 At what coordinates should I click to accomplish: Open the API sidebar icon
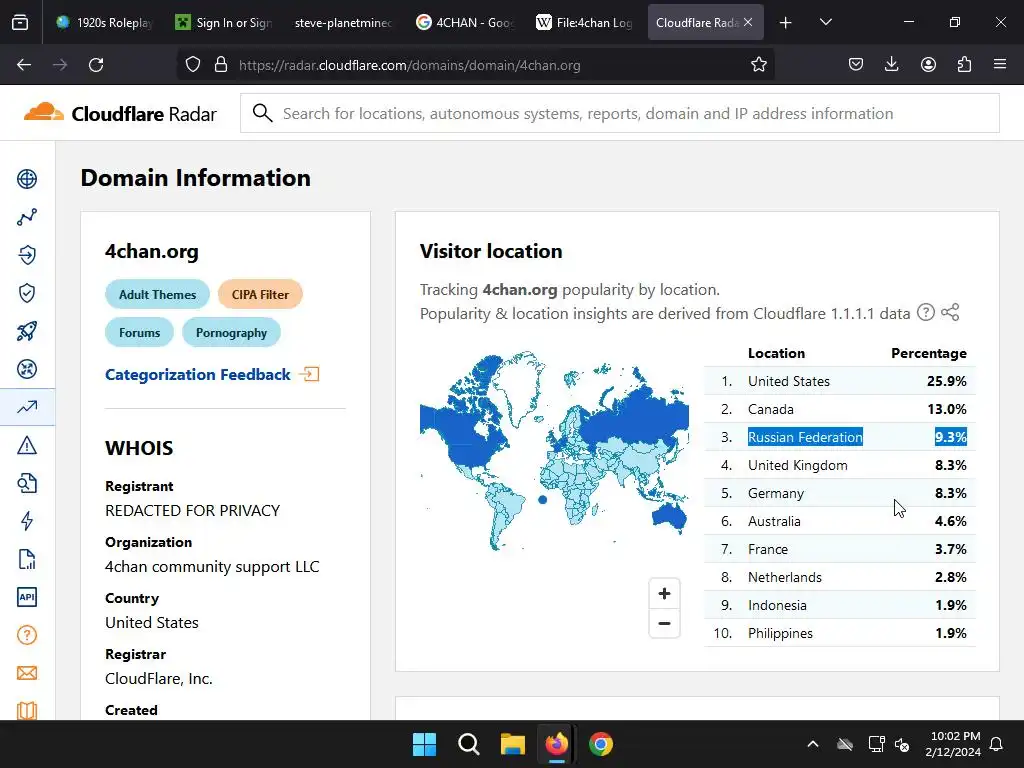(x=27, y=597)
